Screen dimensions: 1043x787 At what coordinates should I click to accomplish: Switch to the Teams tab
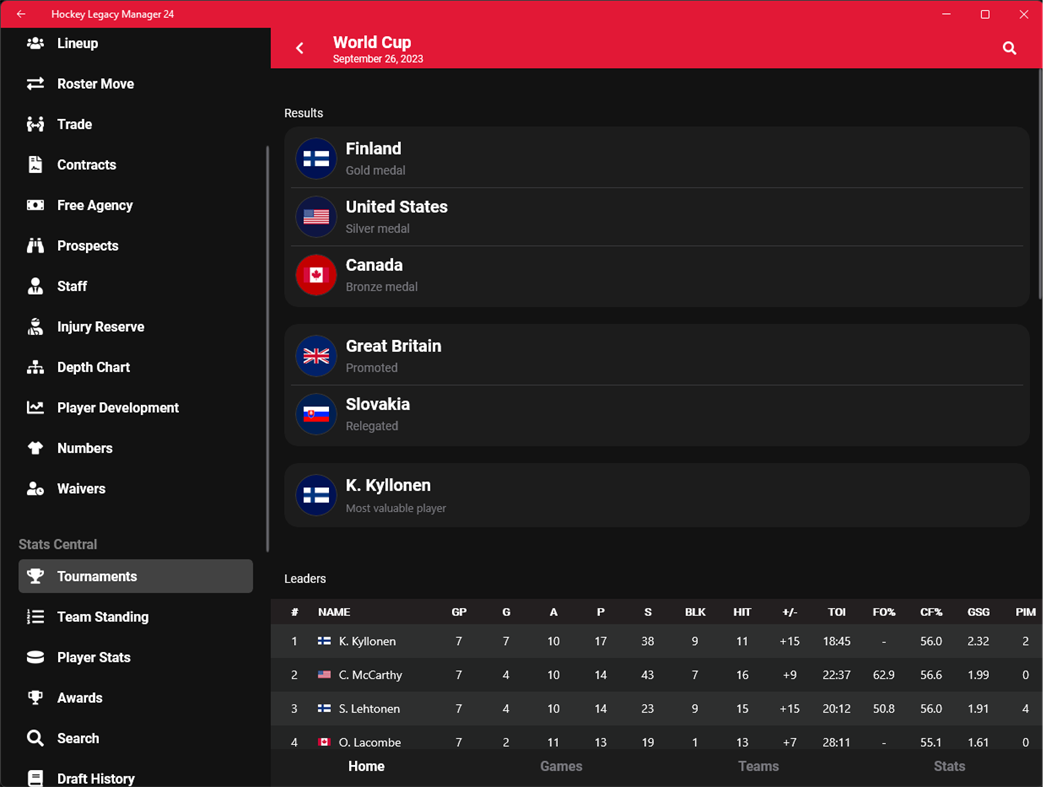point(758,766)
